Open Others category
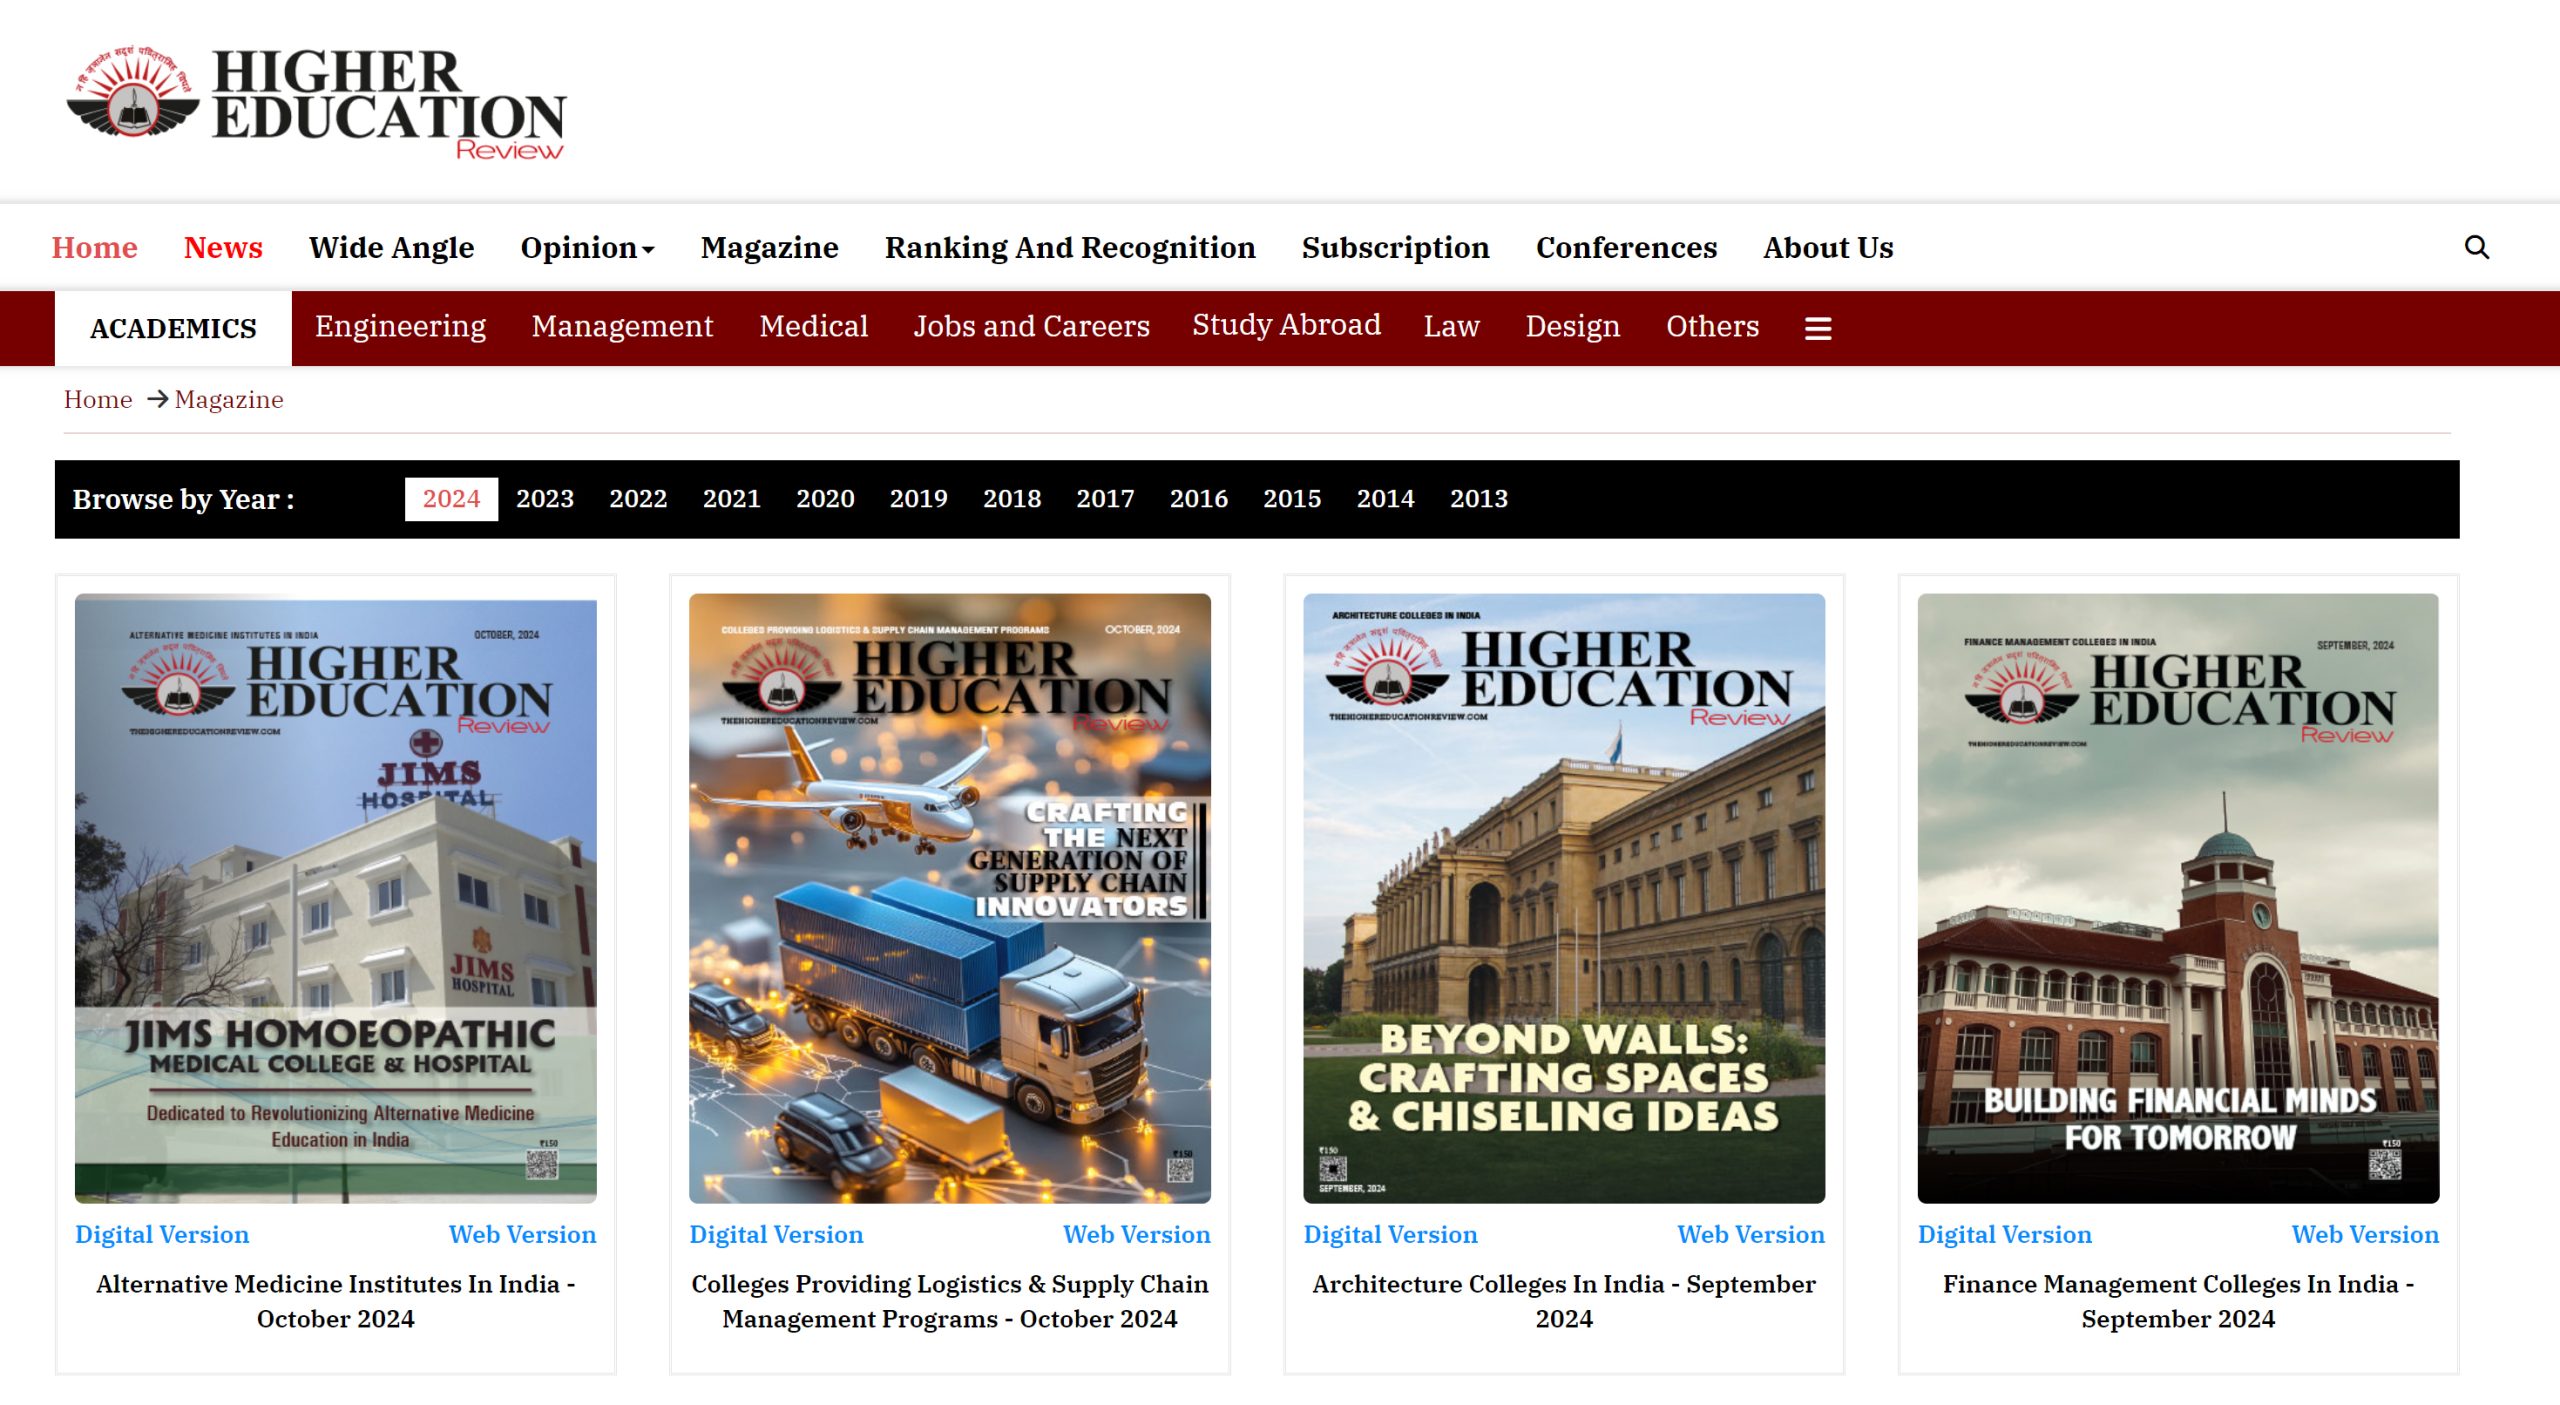This screenshot has width=2560, height=1405. pyautogui.click(x=1712, y=327)
